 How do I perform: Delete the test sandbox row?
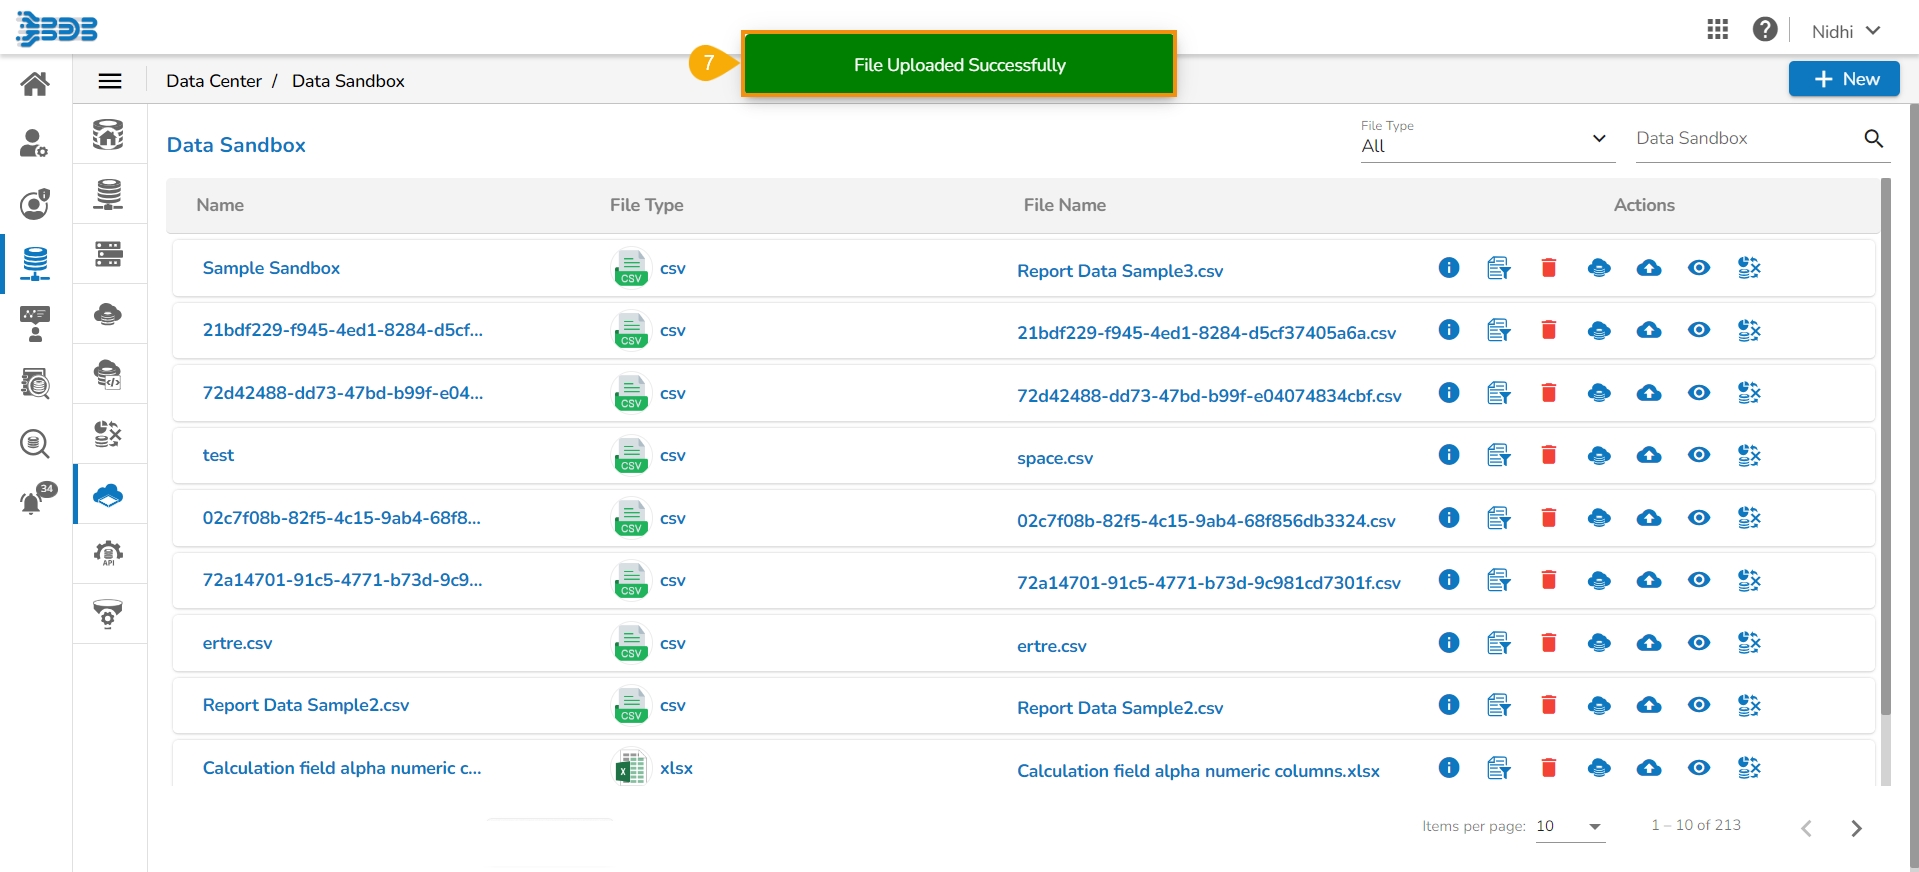1548,456
